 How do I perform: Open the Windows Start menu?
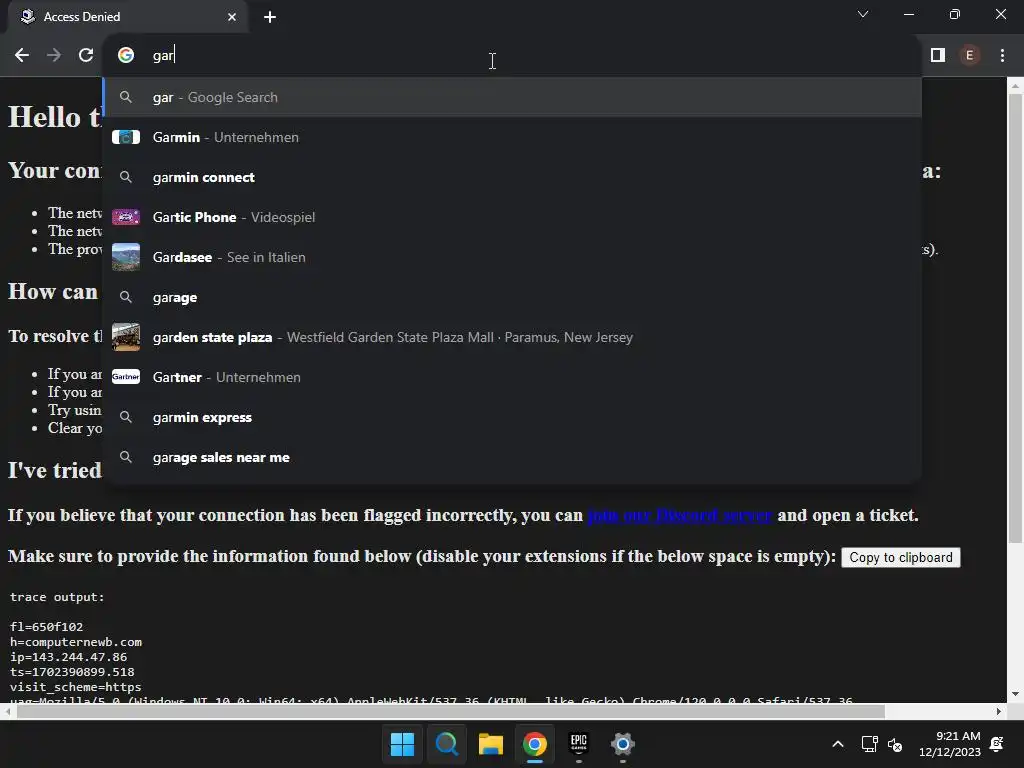(x=402, y=744)
